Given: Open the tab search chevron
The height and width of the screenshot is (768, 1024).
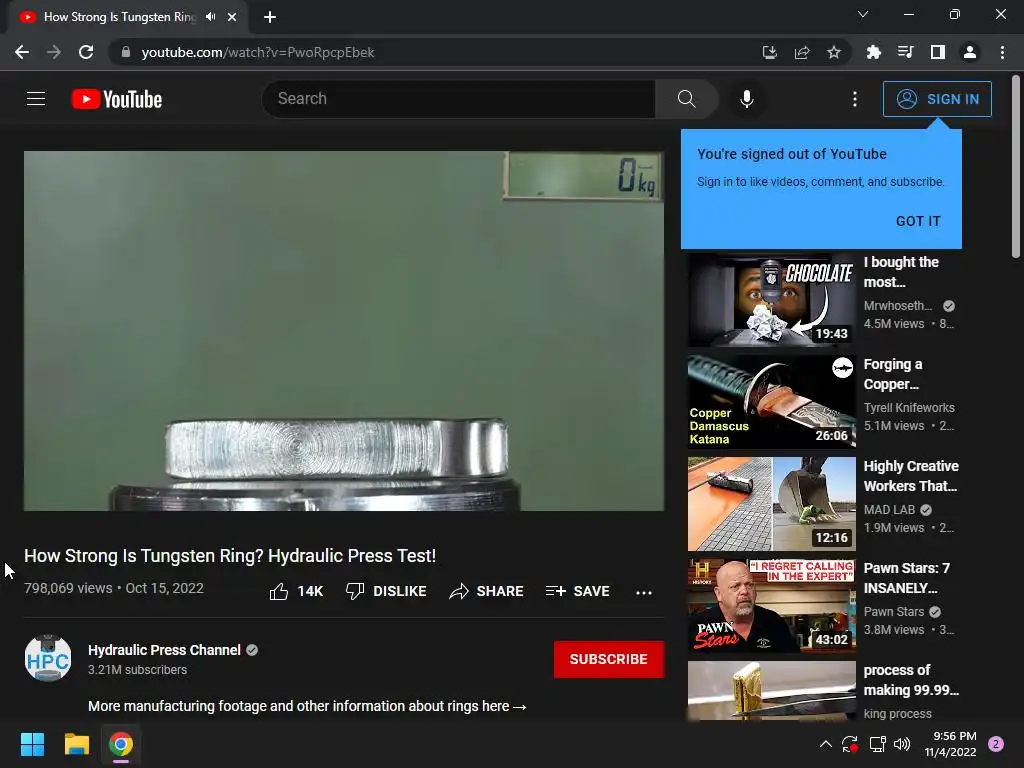Looking at the screenshot, I should click(863, 14).
